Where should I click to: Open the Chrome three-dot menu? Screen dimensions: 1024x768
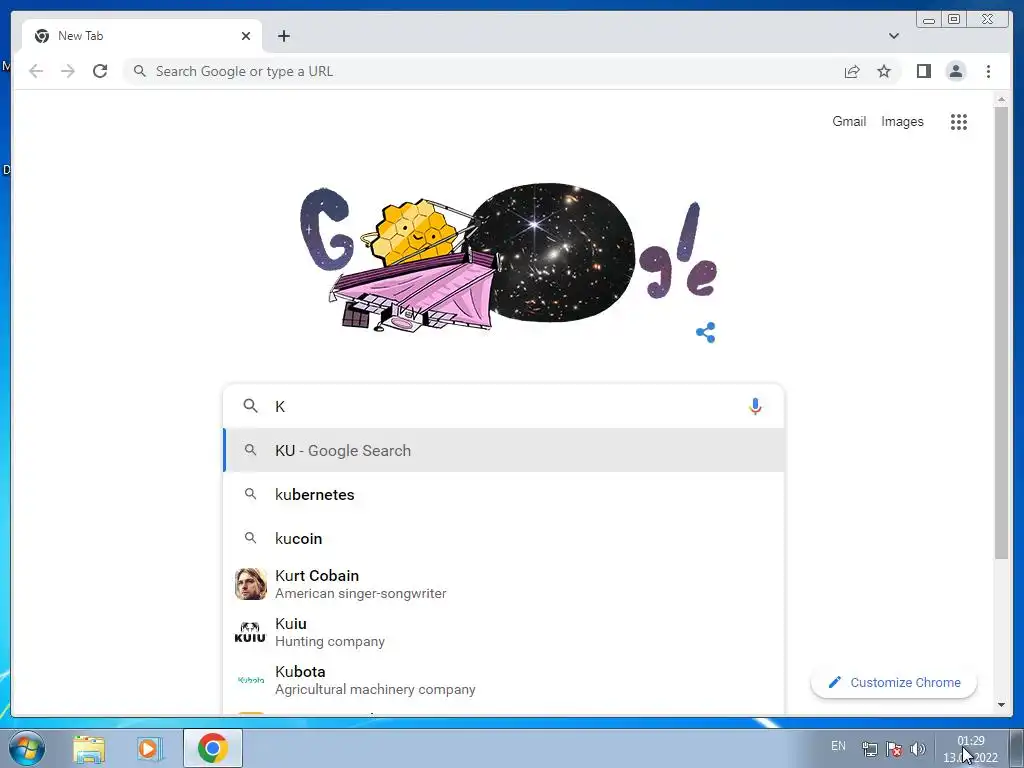click(x=988, y=71)
